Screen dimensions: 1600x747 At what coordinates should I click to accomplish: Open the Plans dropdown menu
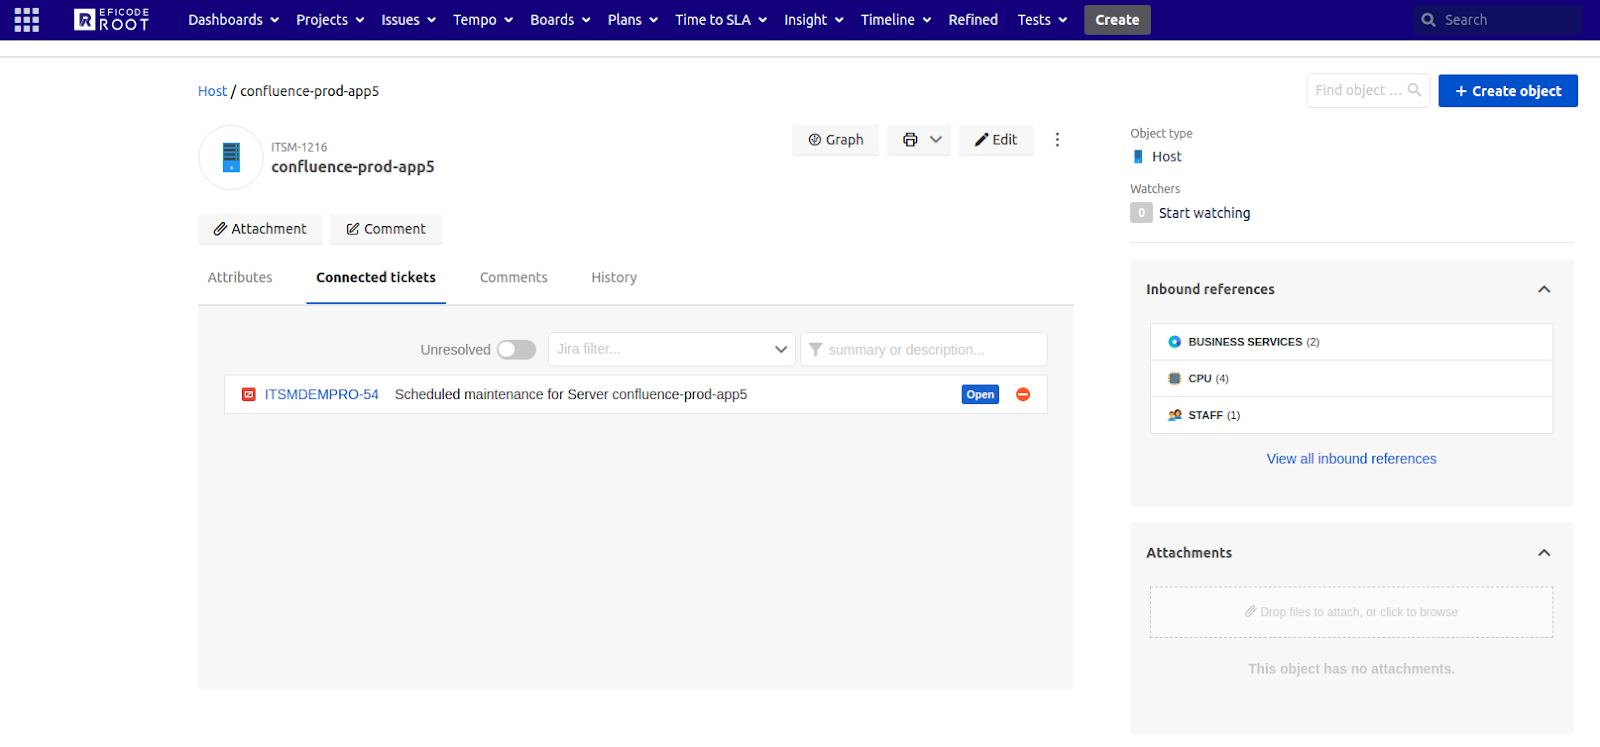pos(633,20)
